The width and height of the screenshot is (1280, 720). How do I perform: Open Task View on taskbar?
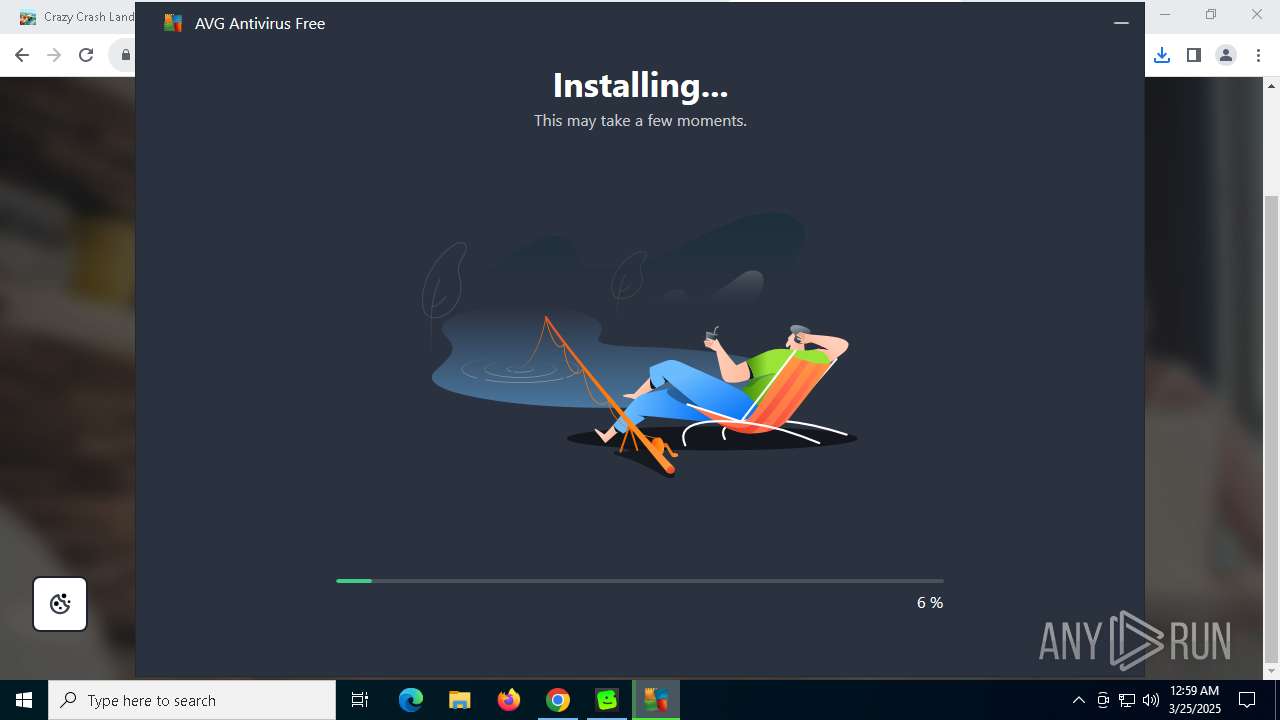pyautogui.click(x=360, y=700)
